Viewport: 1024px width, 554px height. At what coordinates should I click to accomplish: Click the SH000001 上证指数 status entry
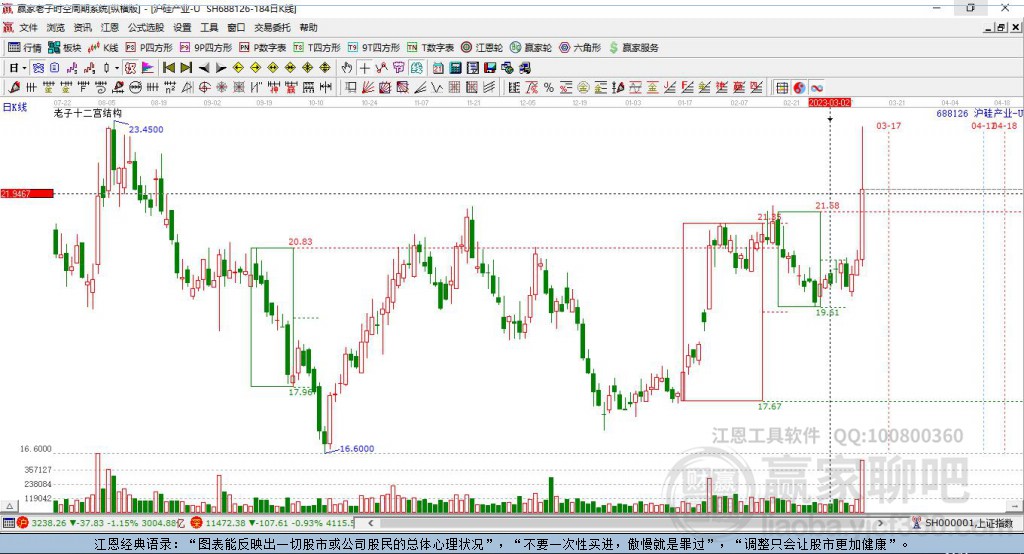point(962,523)
